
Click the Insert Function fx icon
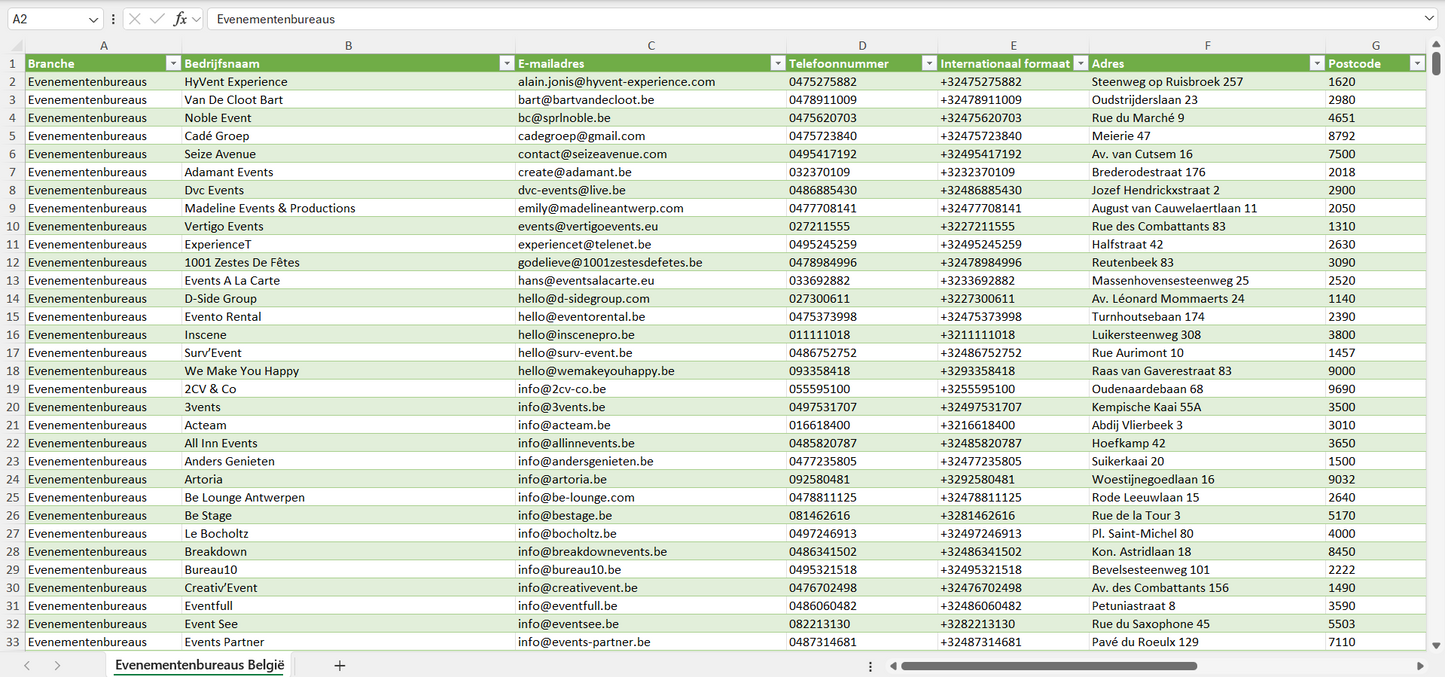point(180,19)
